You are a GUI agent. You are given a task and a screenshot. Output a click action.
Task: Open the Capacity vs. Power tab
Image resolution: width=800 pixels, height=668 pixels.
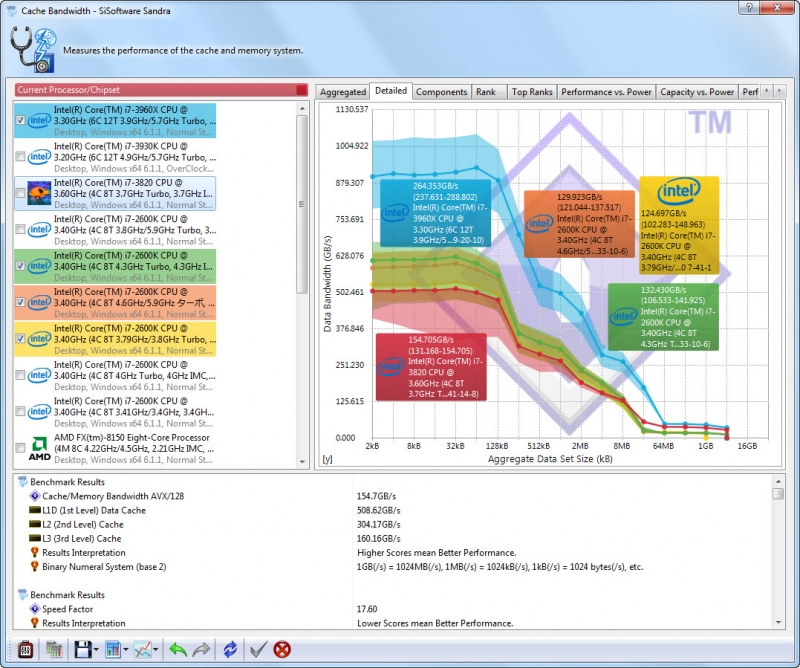click(697, 92)
